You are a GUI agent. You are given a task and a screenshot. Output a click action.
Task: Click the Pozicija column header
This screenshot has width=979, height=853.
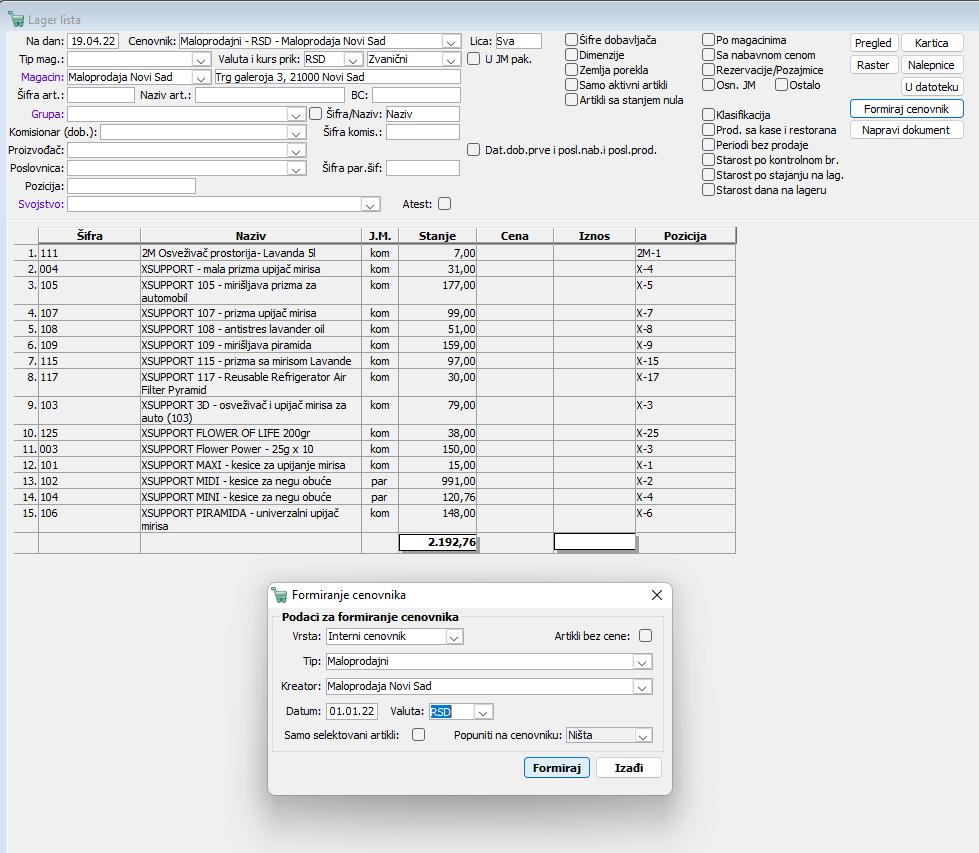pyautogui.click(x=686, y=236)
